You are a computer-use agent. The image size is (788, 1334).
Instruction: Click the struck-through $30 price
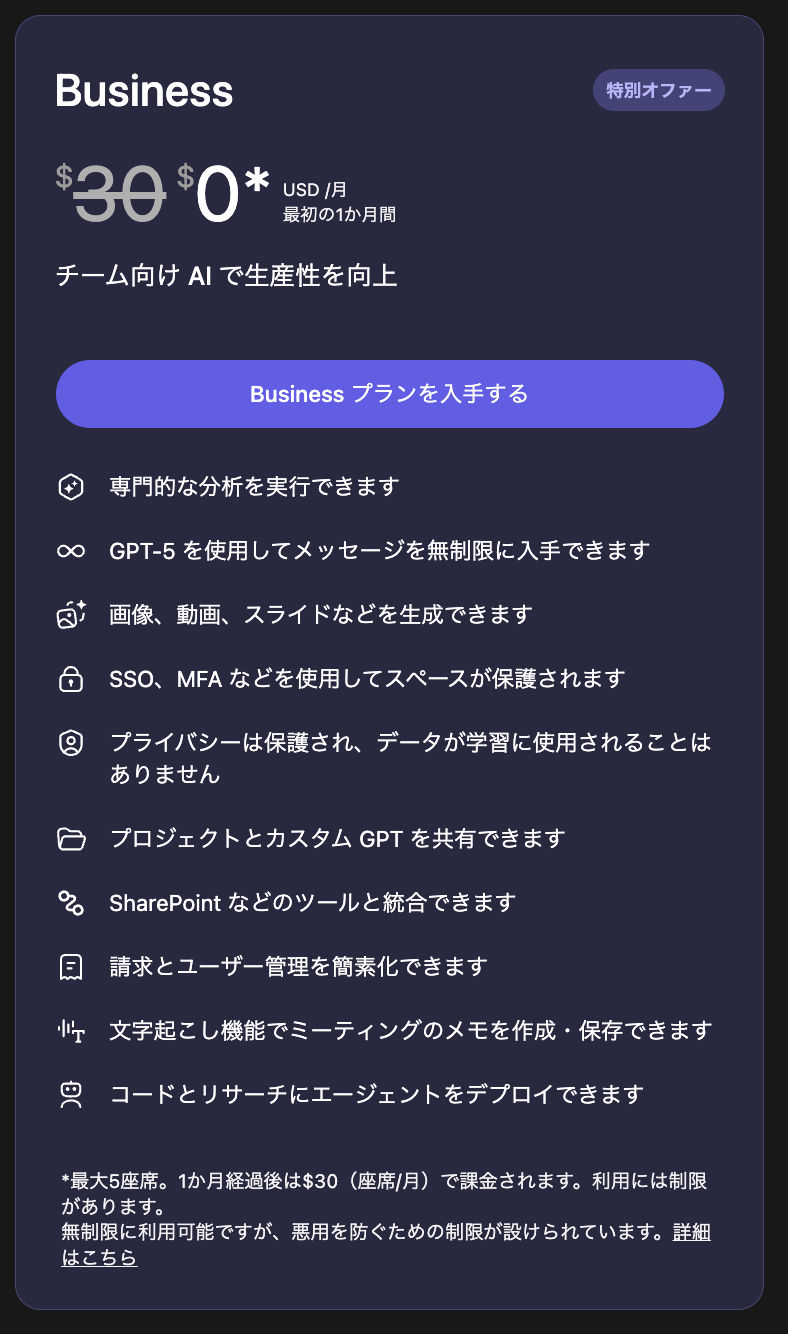point(111,193)
